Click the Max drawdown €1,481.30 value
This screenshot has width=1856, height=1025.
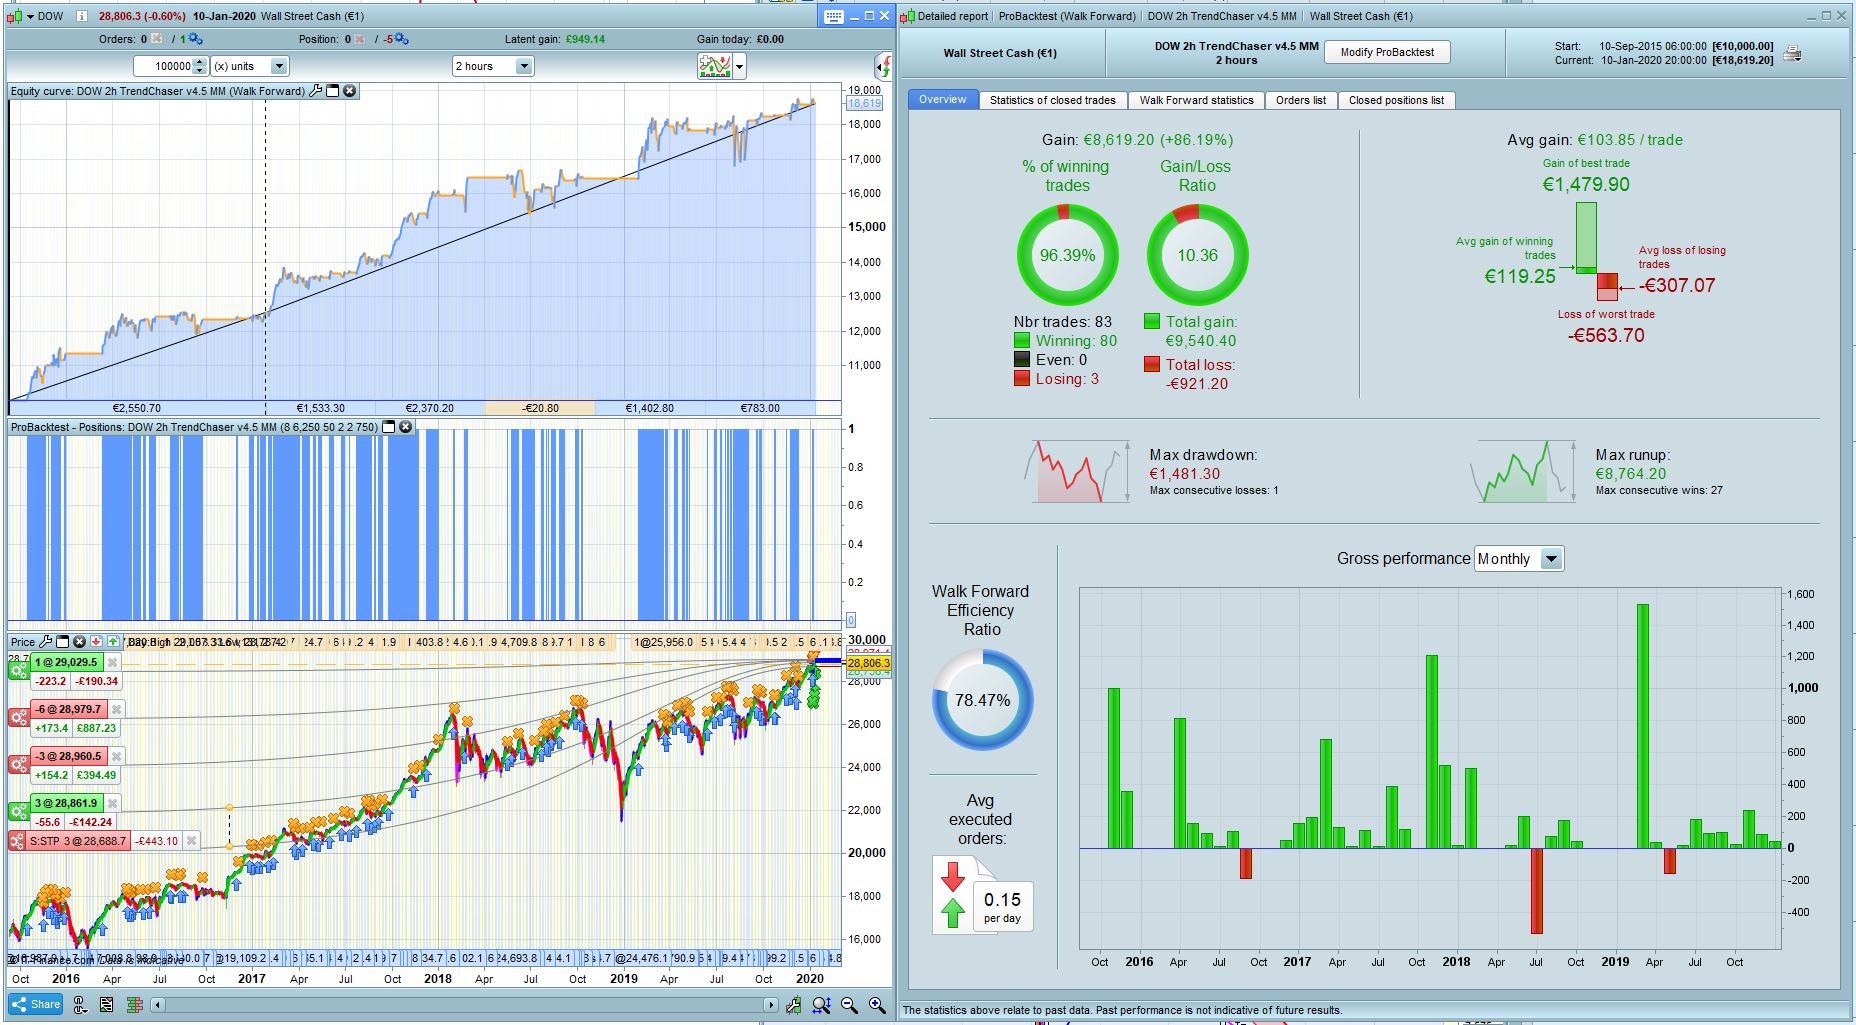point(1185,474)
